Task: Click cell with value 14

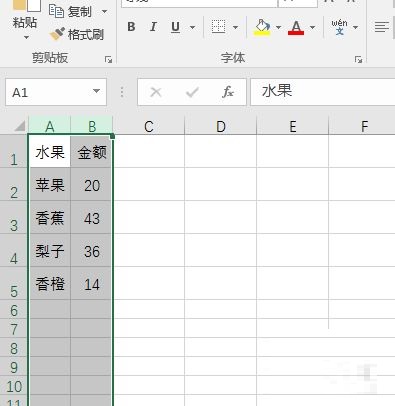Action: coord(92,283)
